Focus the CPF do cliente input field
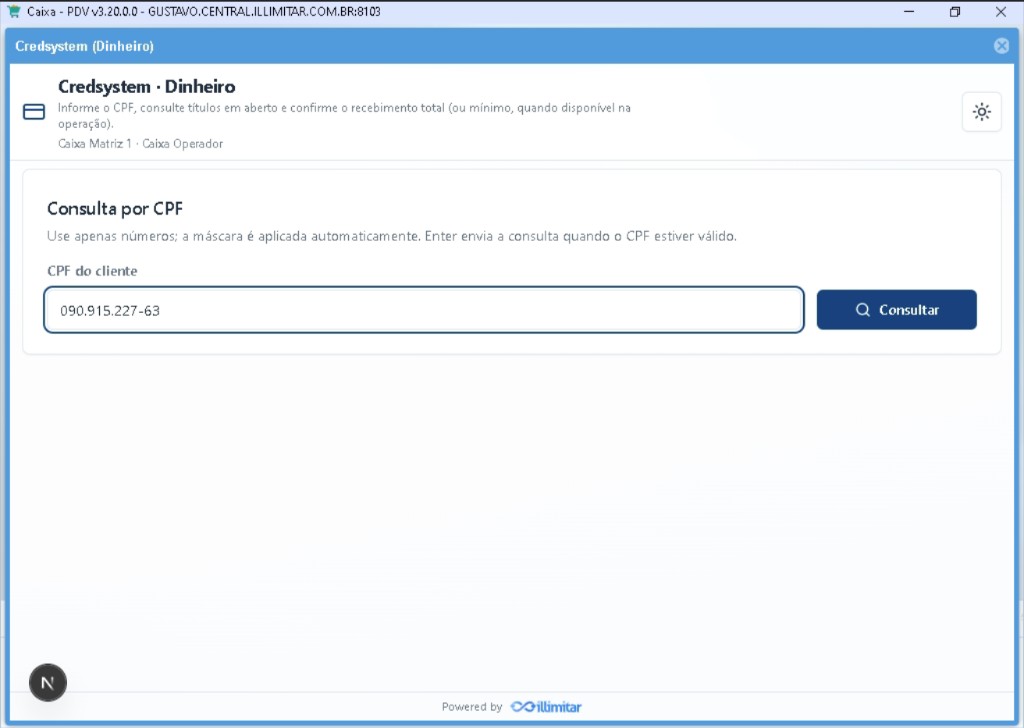The height and width of the screenshot is (728, 1024). (x=424, y=310)
